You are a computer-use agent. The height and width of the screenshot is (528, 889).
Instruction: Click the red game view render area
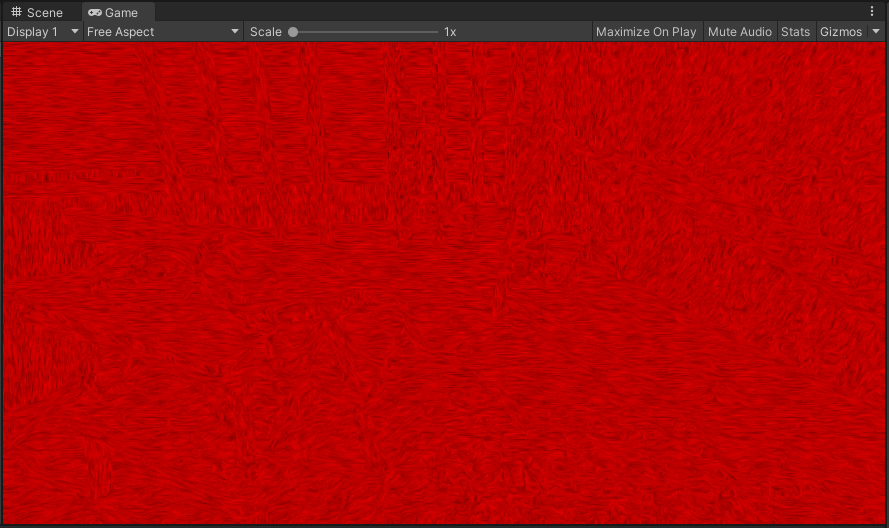(444, 283)
